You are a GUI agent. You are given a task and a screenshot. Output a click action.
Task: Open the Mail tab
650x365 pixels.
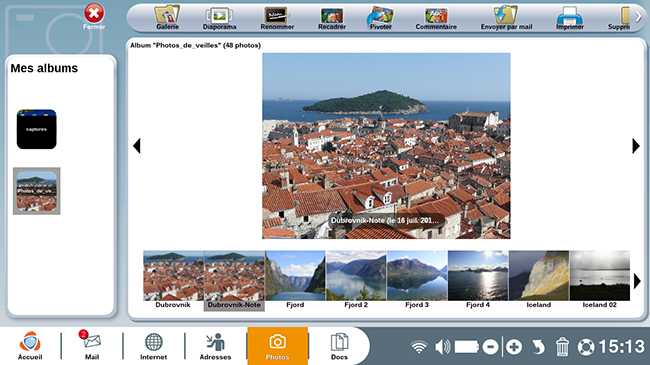[x=92, y=346]
